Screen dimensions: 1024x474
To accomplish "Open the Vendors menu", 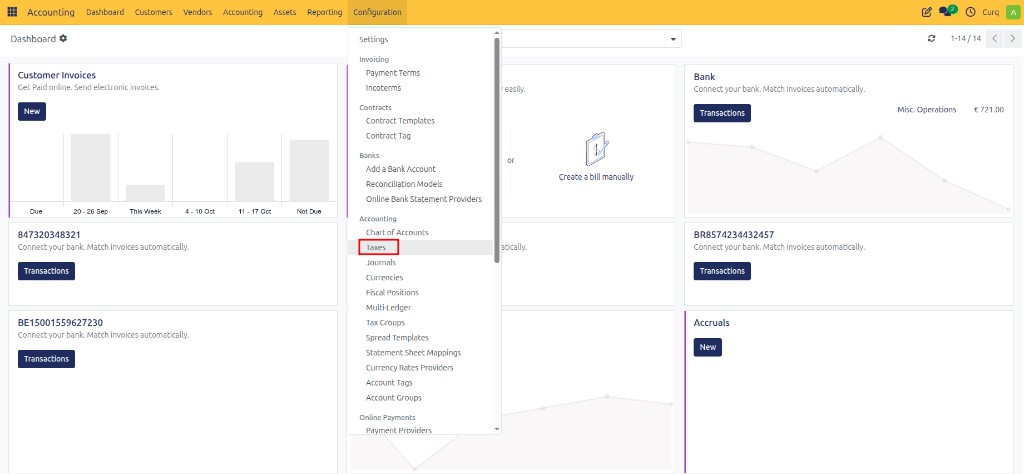I will [x=197, y=12].
